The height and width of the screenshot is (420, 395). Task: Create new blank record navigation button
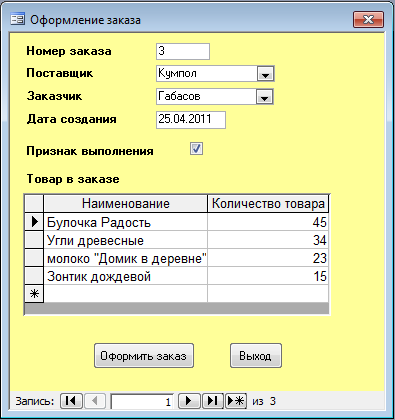tap(236, 401)
